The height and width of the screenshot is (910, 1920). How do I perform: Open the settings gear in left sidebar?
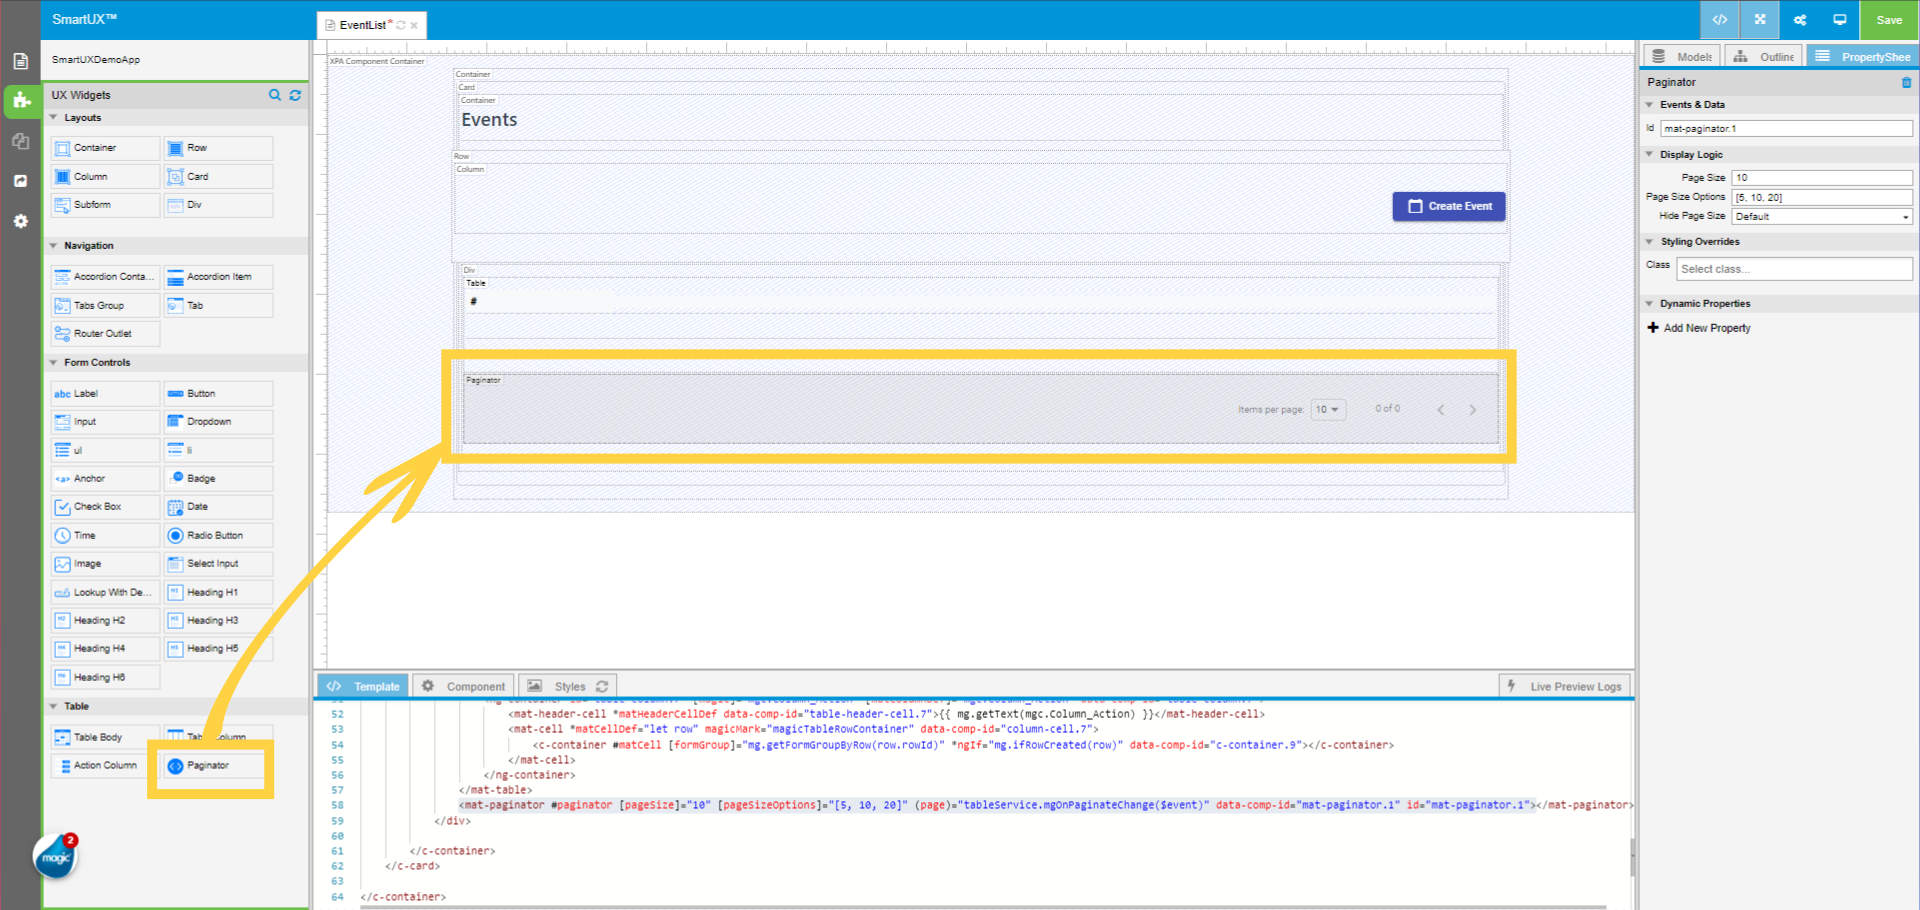[x=20, y=221]
